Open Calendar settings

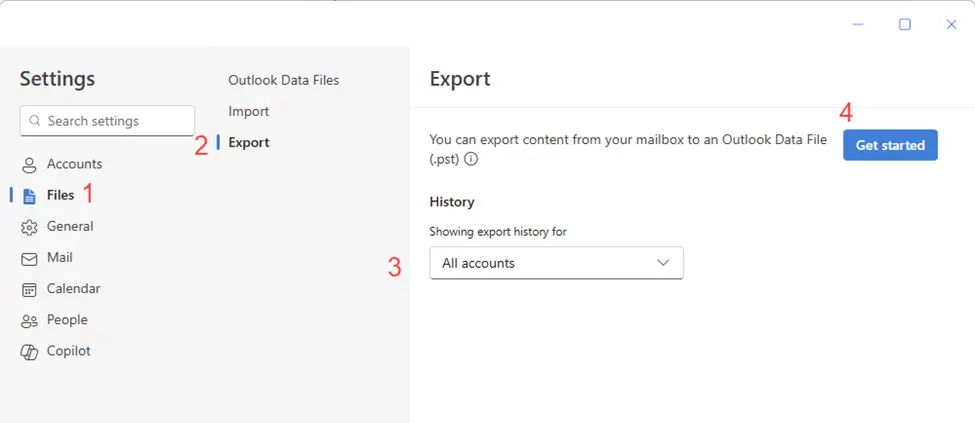click(x=73, y=289)
